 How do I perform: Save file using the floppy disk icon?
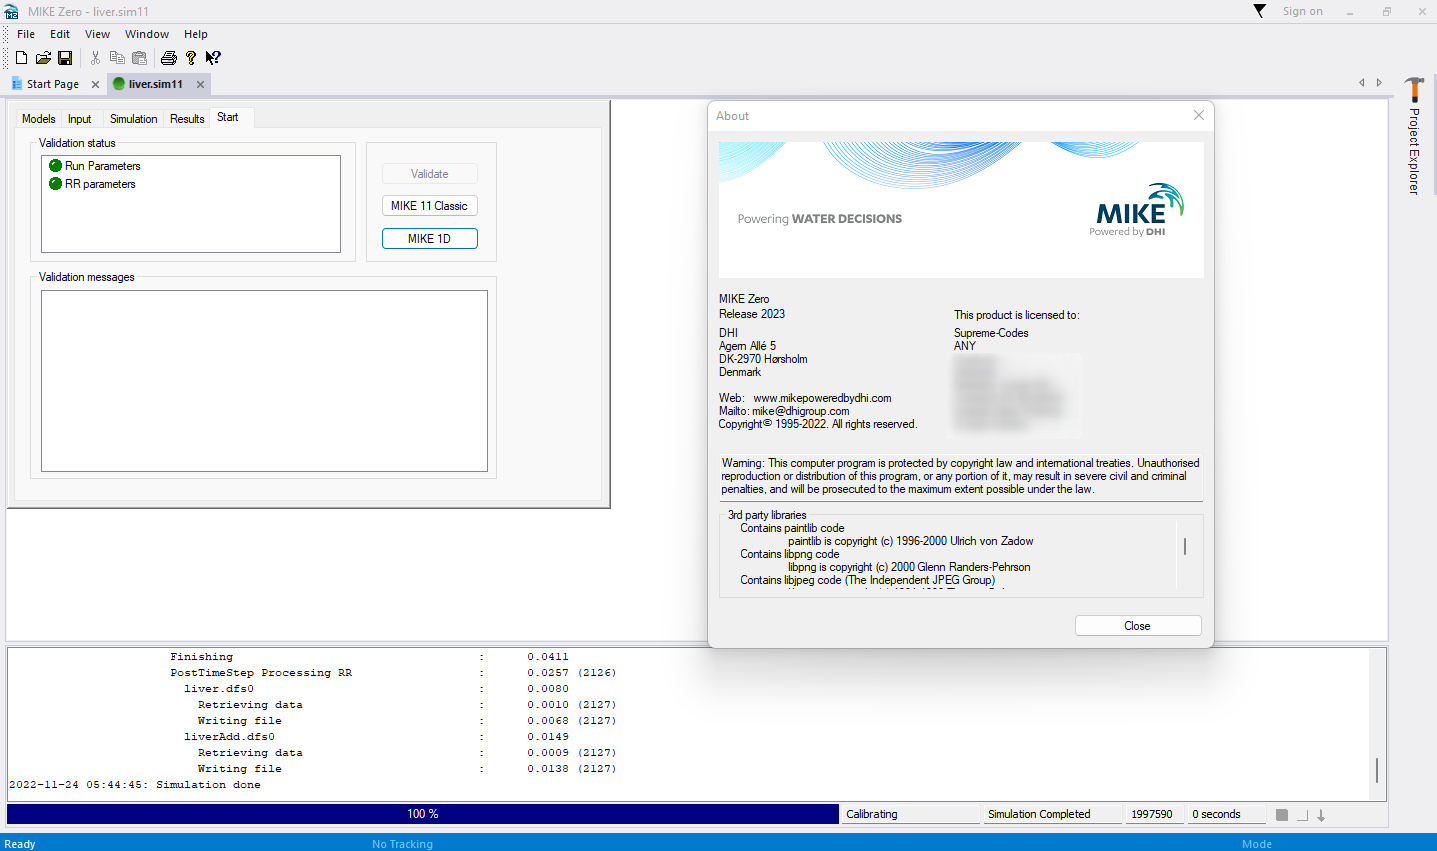click(65, 58)
